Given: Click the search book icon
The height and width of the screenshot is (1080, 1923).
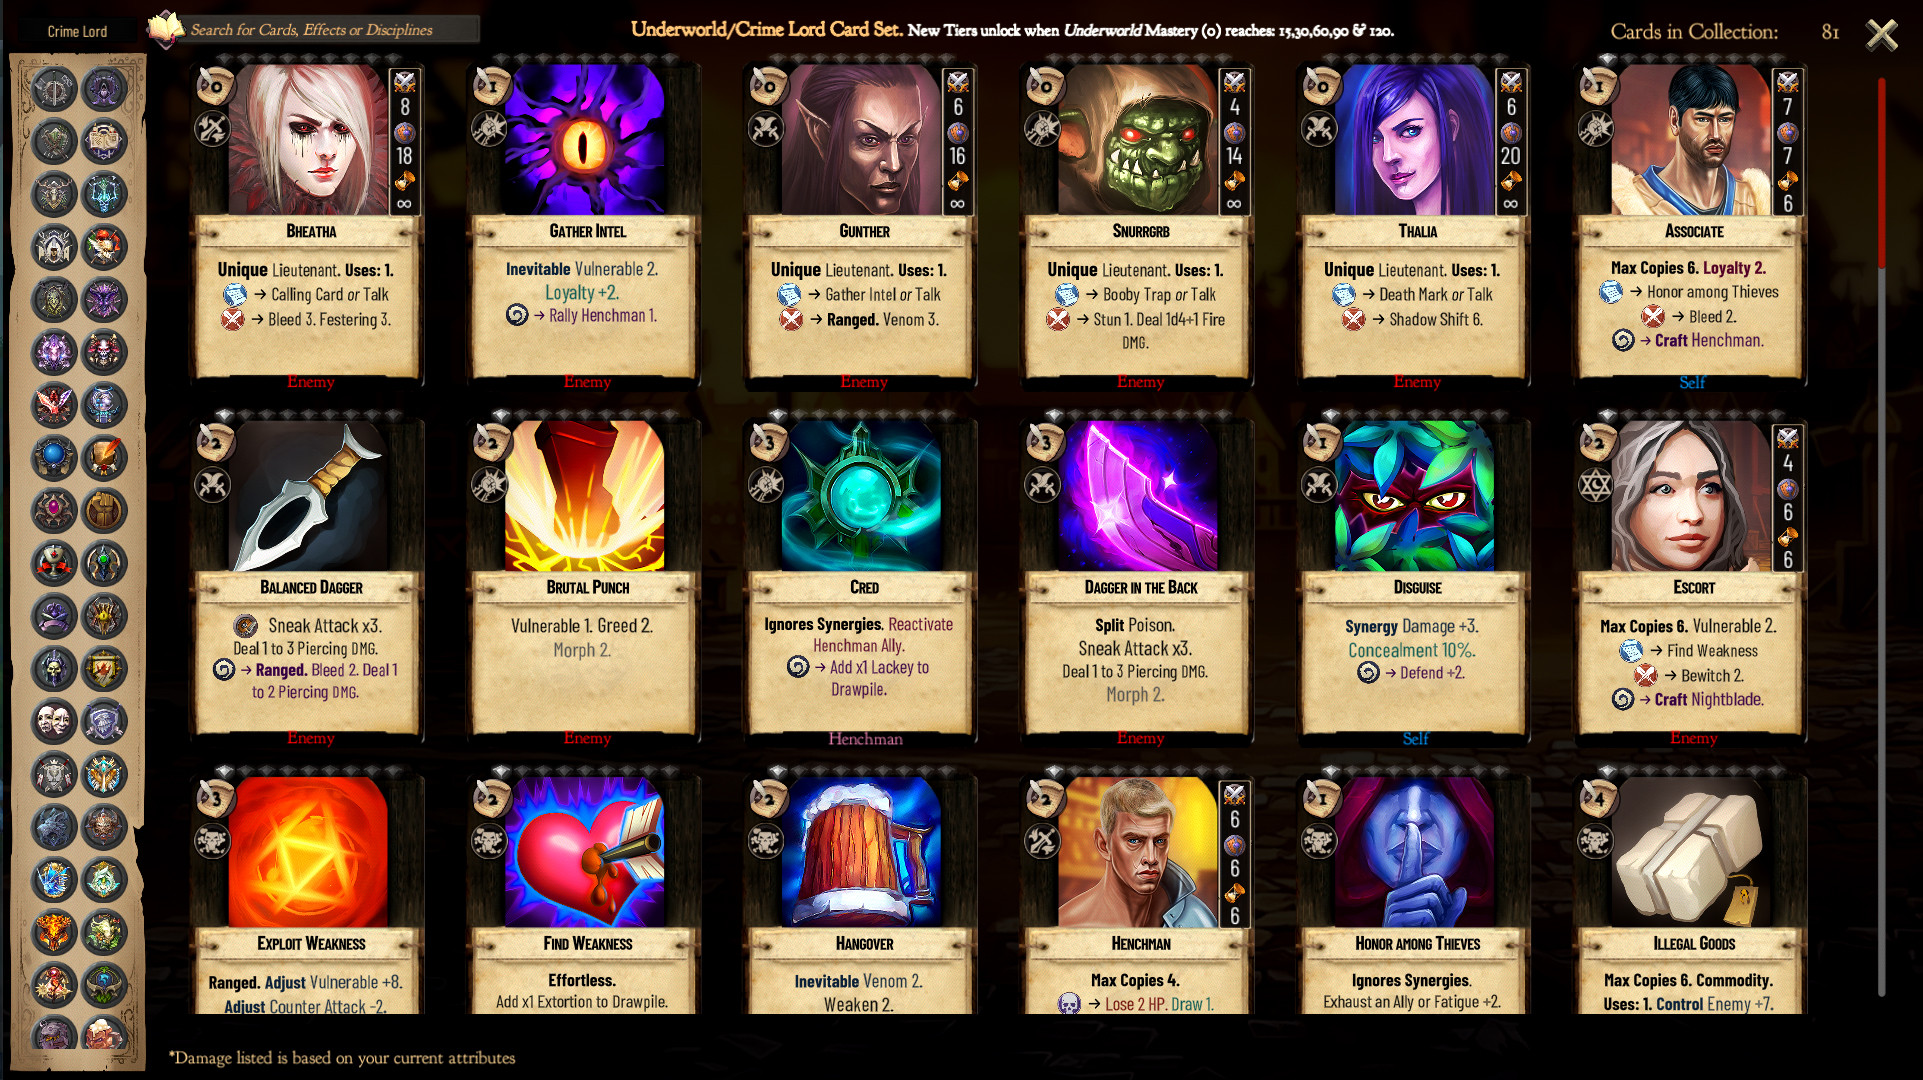Looking at the screenshot, I should (165, 30).
